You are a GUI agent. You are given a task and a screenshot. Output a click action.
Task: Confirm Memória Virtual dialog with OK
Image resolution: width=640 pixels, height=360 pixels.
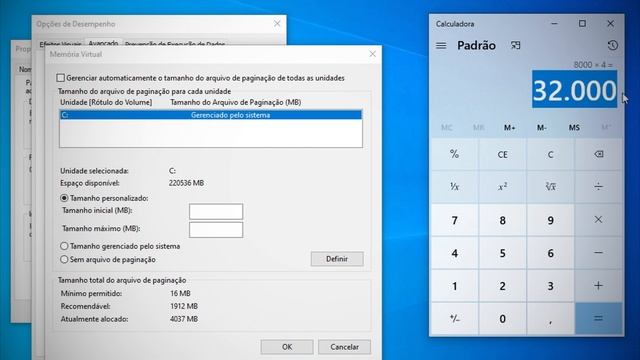click(287, 347)
